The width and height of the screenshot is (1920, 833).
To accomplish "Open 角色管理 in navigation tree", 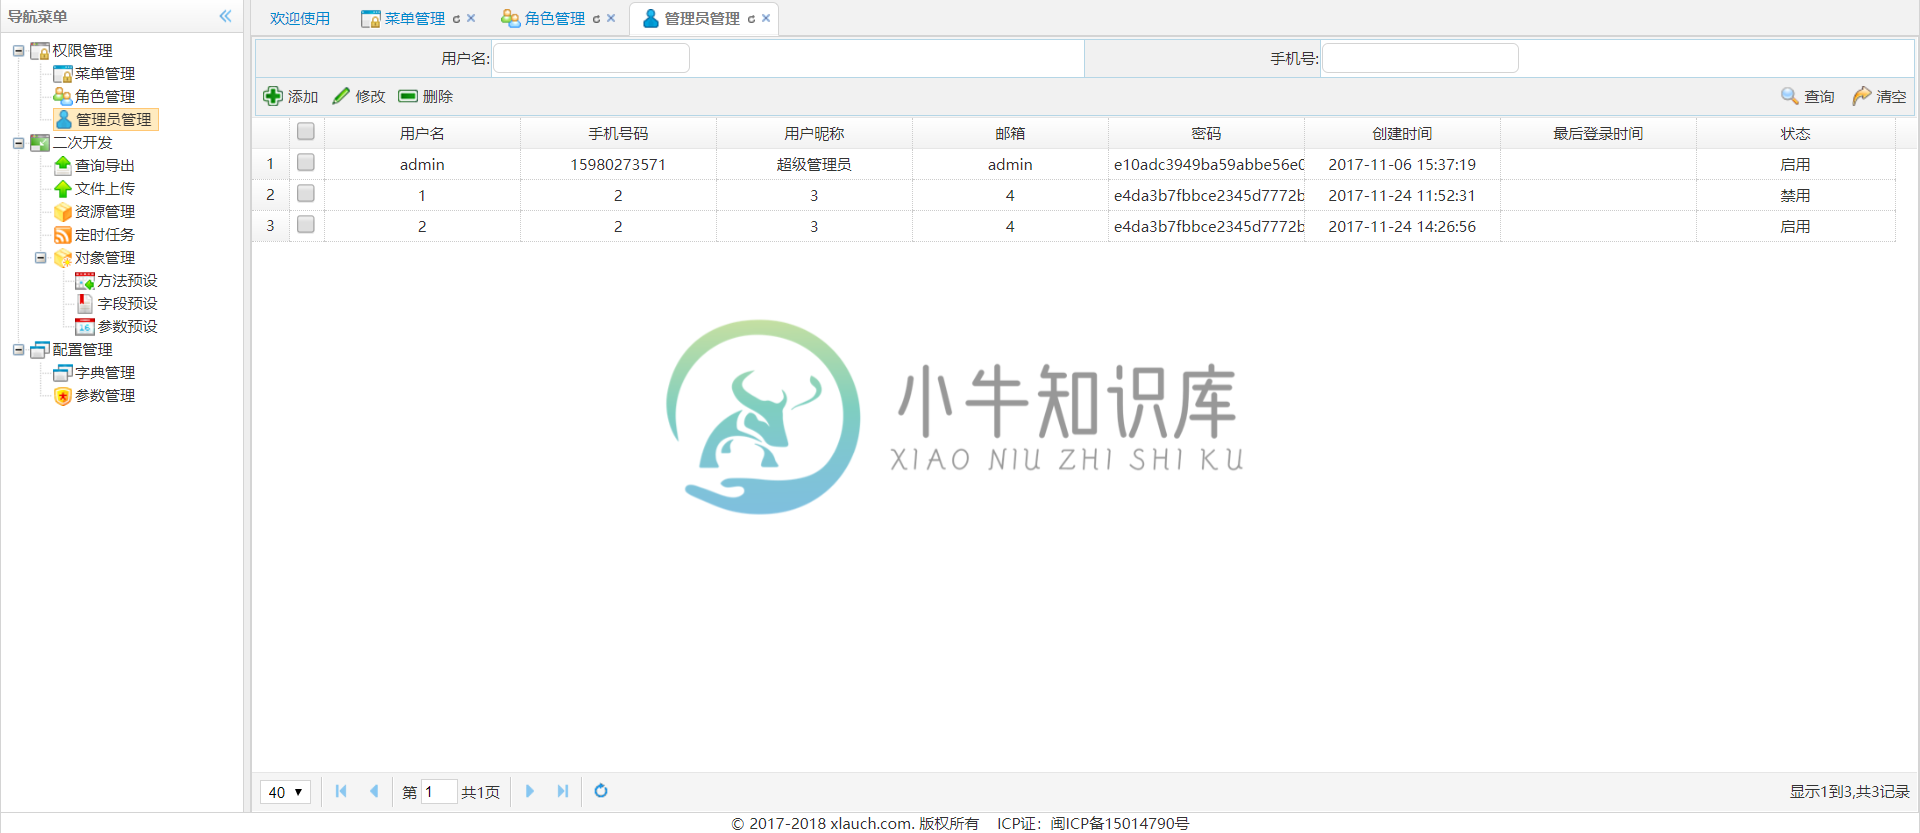I will coord(104,97).
